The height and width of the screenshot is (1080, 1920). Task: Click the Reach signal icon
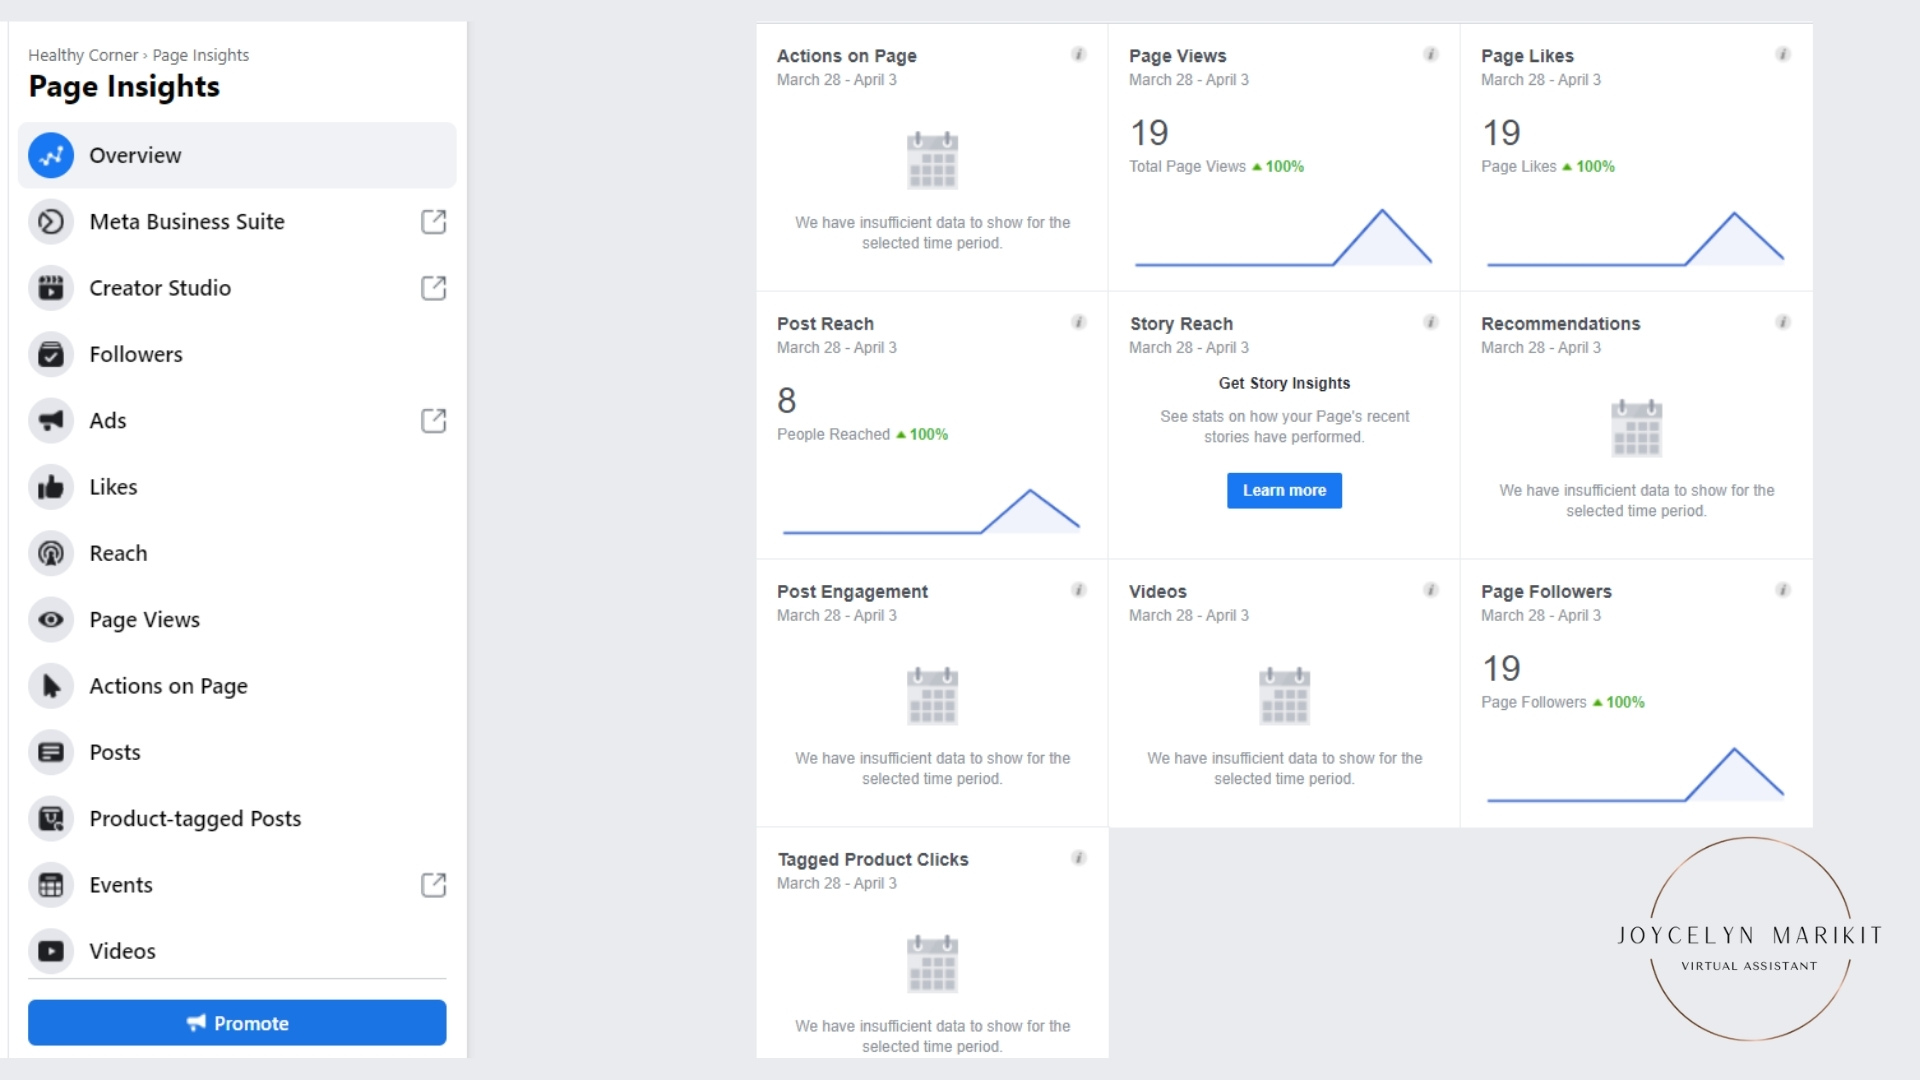point(51,553)
